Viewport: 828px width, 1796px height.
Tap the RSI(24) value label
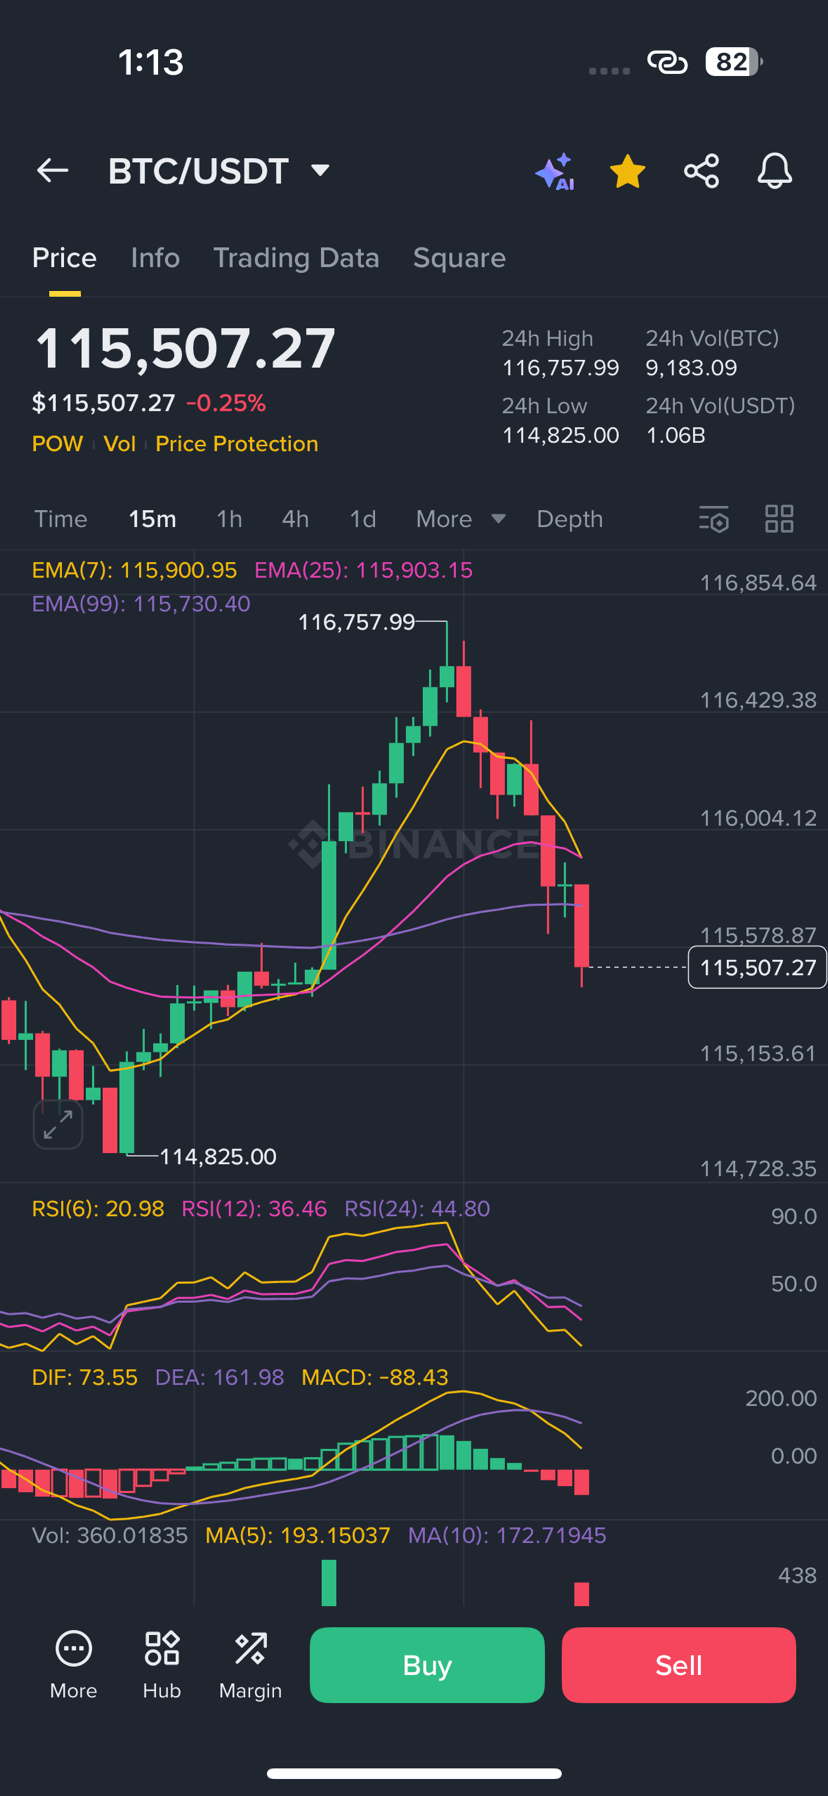(x=417, y=1209)
